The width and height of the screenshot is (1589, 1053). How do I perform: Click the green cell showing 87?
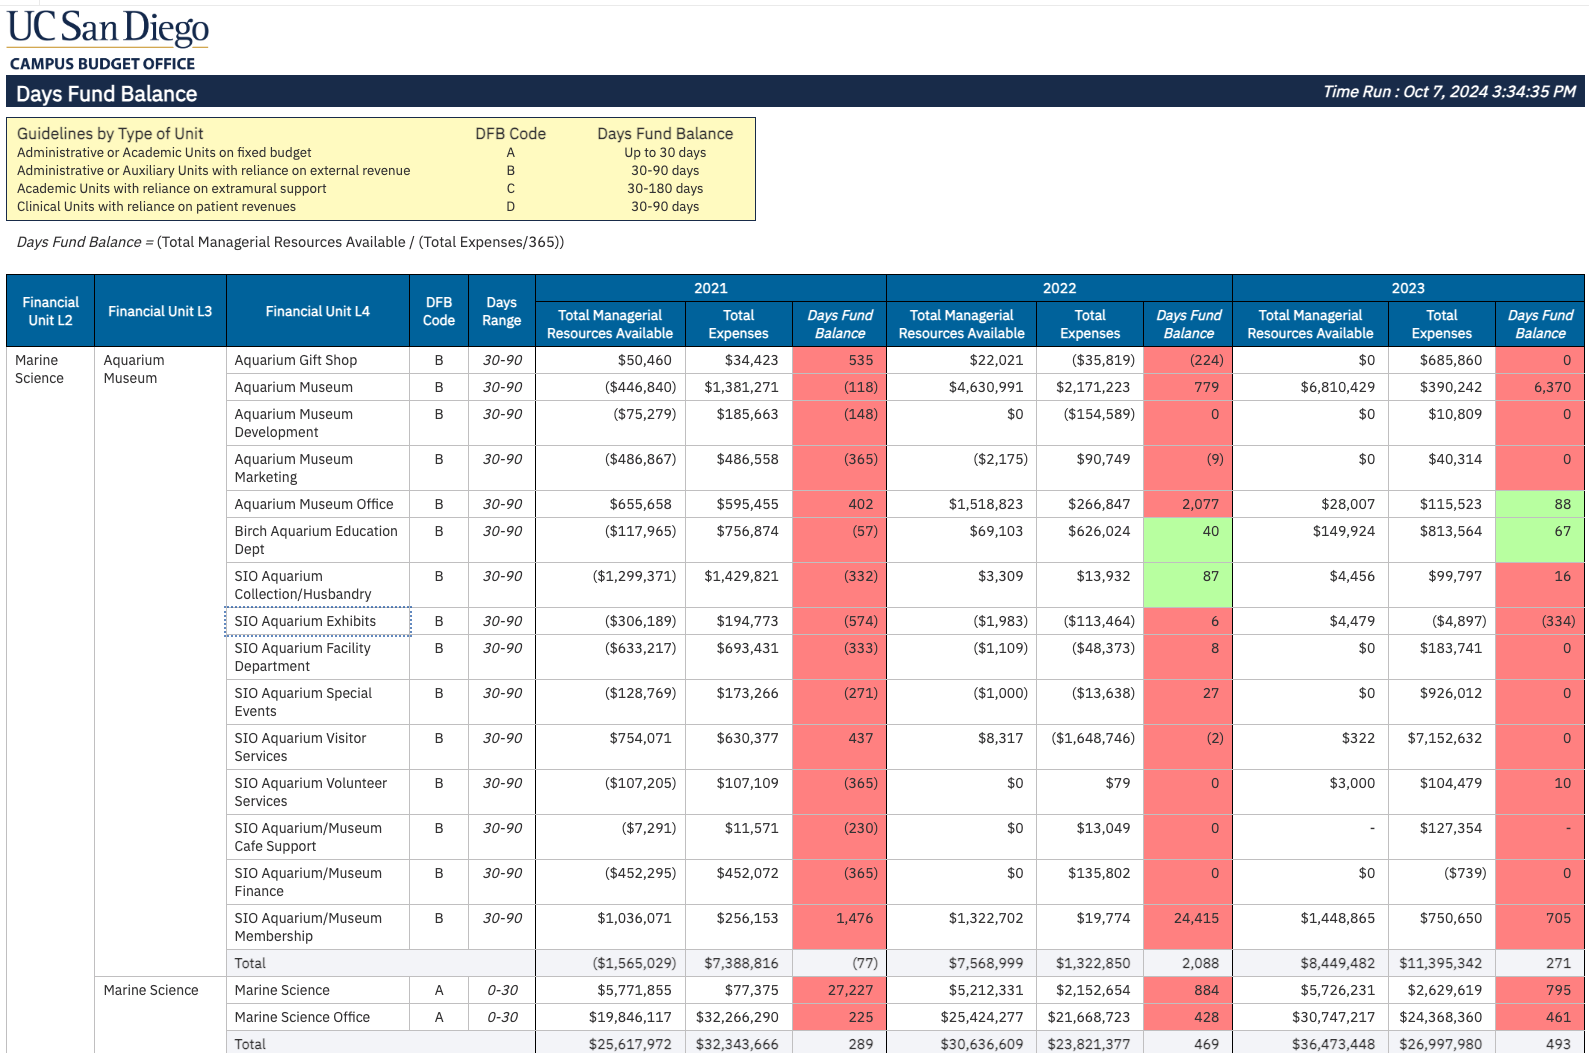1188,584
